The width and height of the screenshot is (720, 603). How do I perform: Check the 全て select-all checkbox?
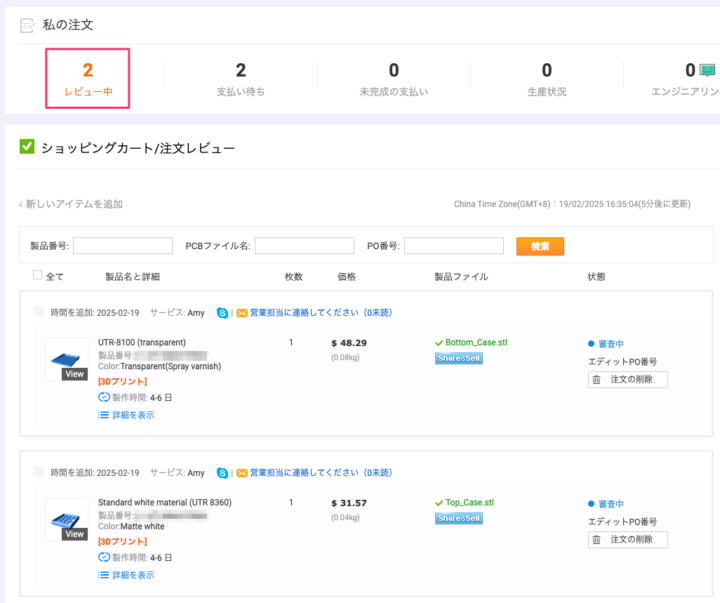[x=38, y=275]
